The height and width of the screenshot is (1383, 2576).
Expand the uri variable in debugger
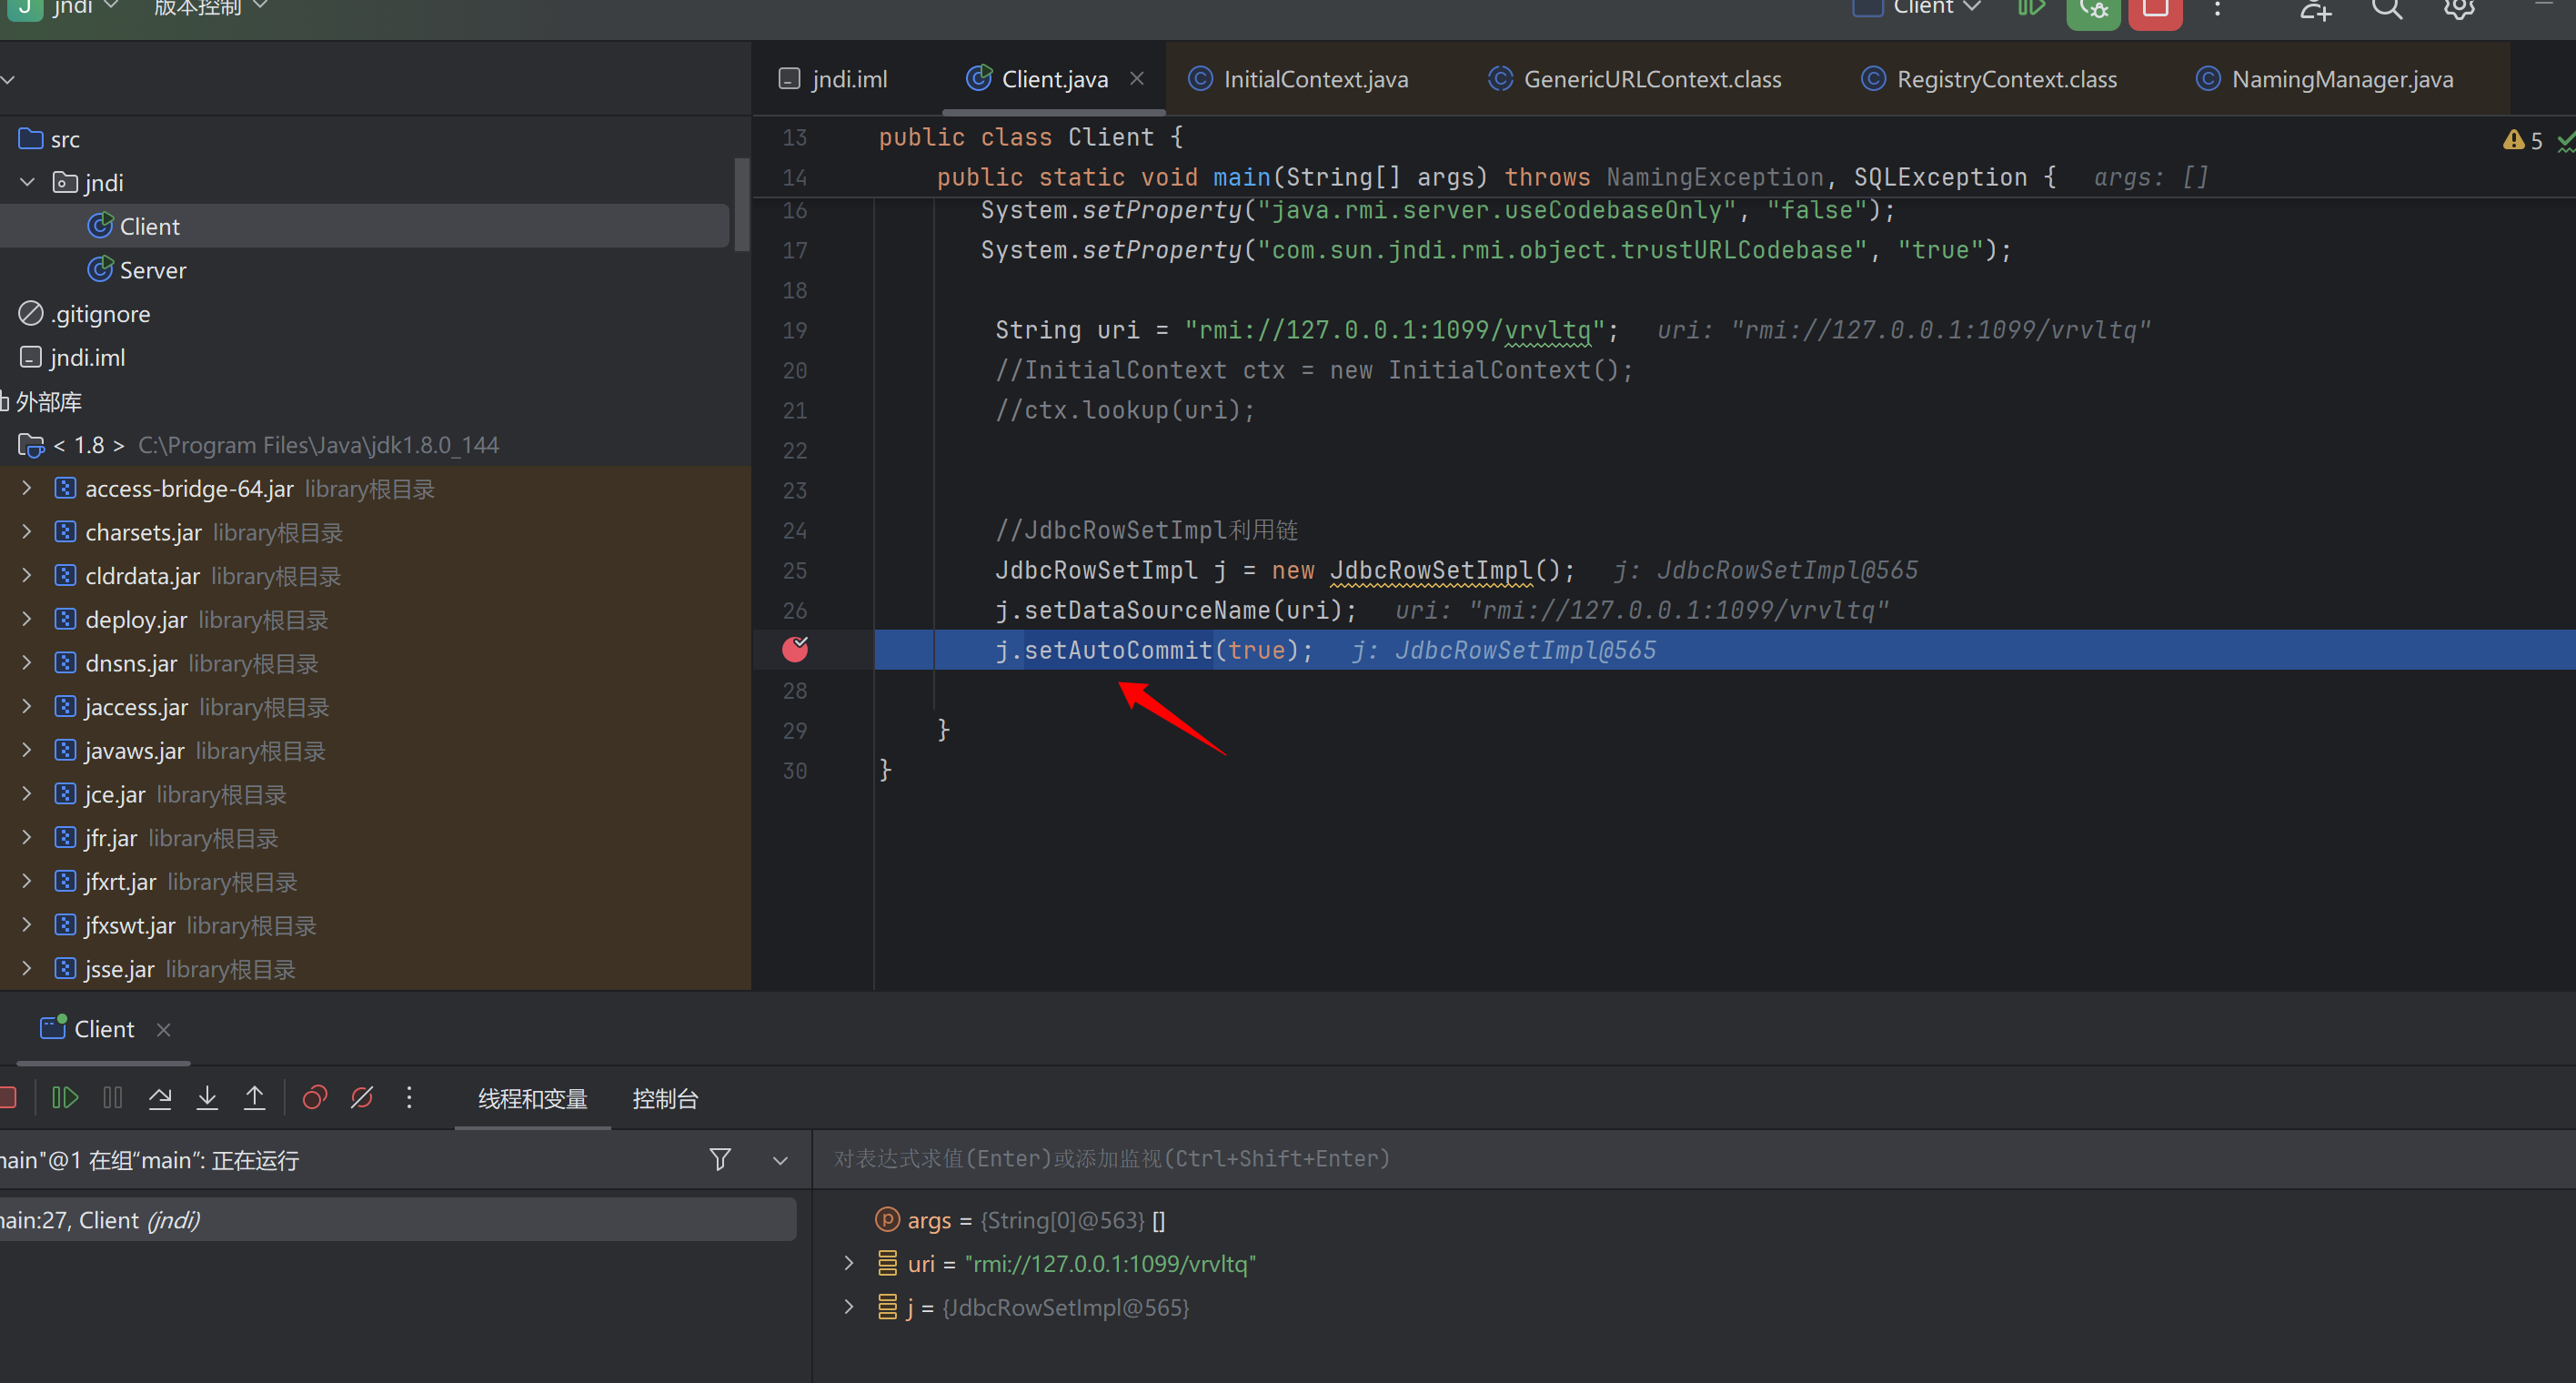tap(849, 1263)
